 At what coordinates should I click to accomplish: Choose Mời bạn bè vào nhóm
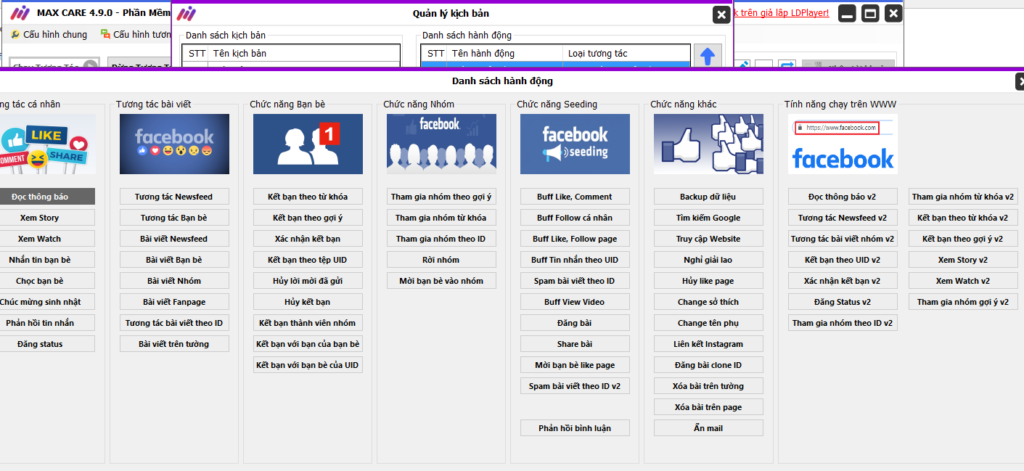441,280
